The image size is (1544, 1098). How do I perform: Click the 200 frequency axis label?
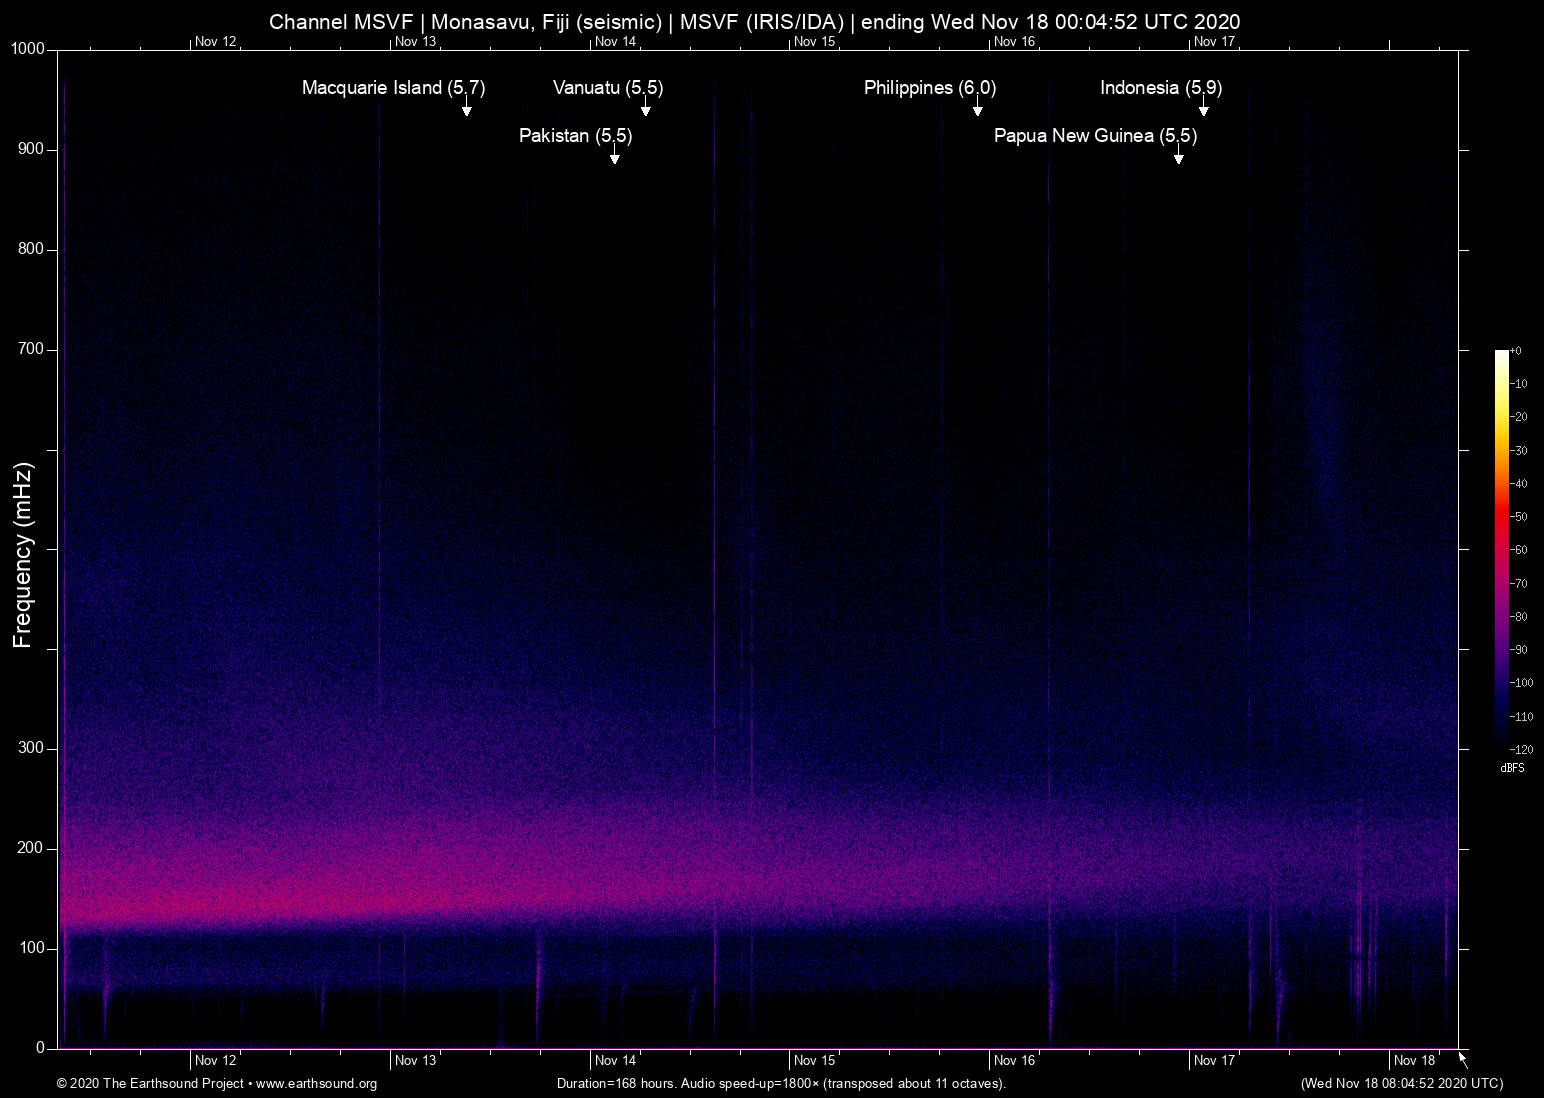(x=32, y=848)
